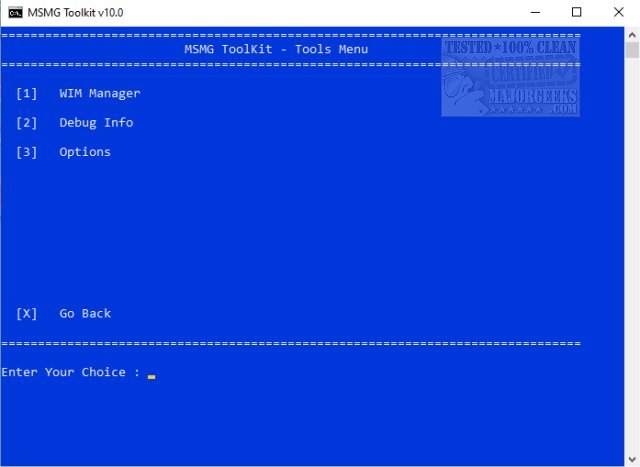Click the MSMG Toolkit v10.0 window title

(x=75, y=13)
